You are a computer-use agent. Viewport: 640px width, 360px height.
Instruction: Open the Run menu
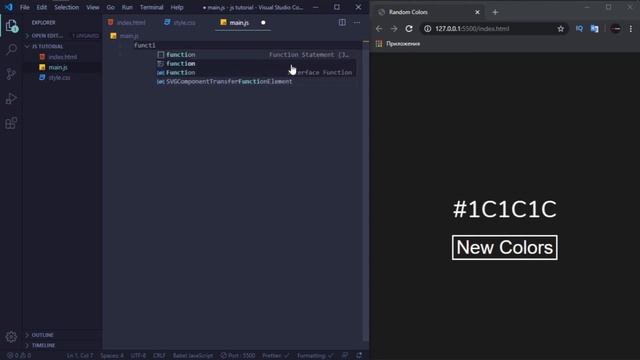pos(127,7)
